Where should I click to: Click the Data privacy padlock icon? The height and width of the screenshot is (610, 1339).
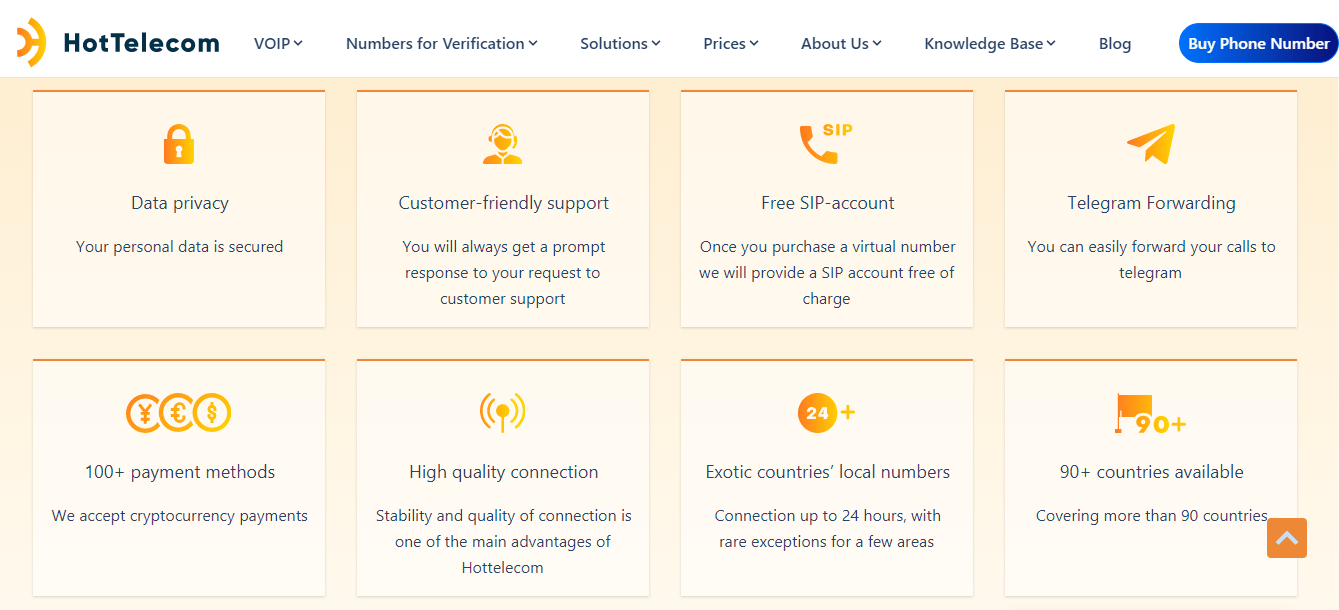pyautogui.click(x=179, y=143)
